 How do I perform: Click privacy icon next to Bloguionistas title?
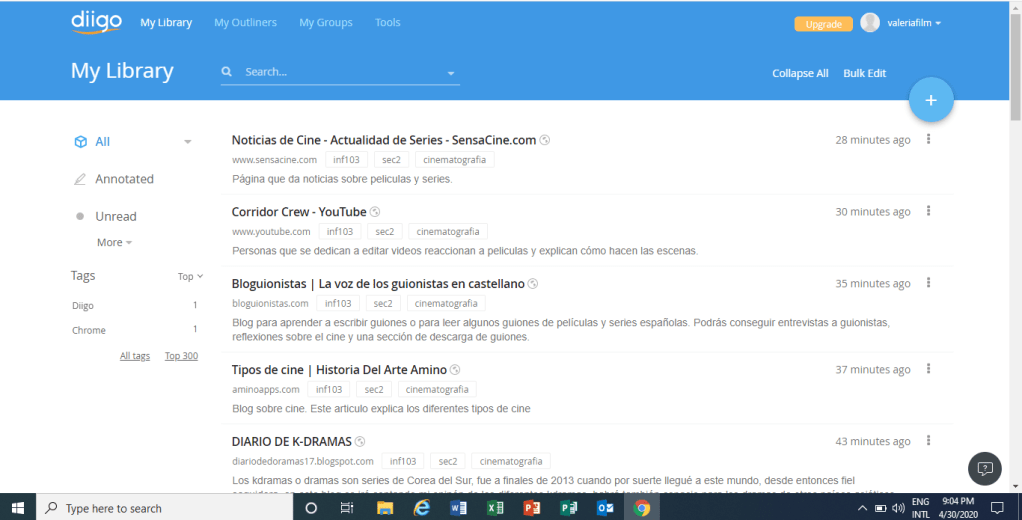pyautogui.click(x=533, y=284)
